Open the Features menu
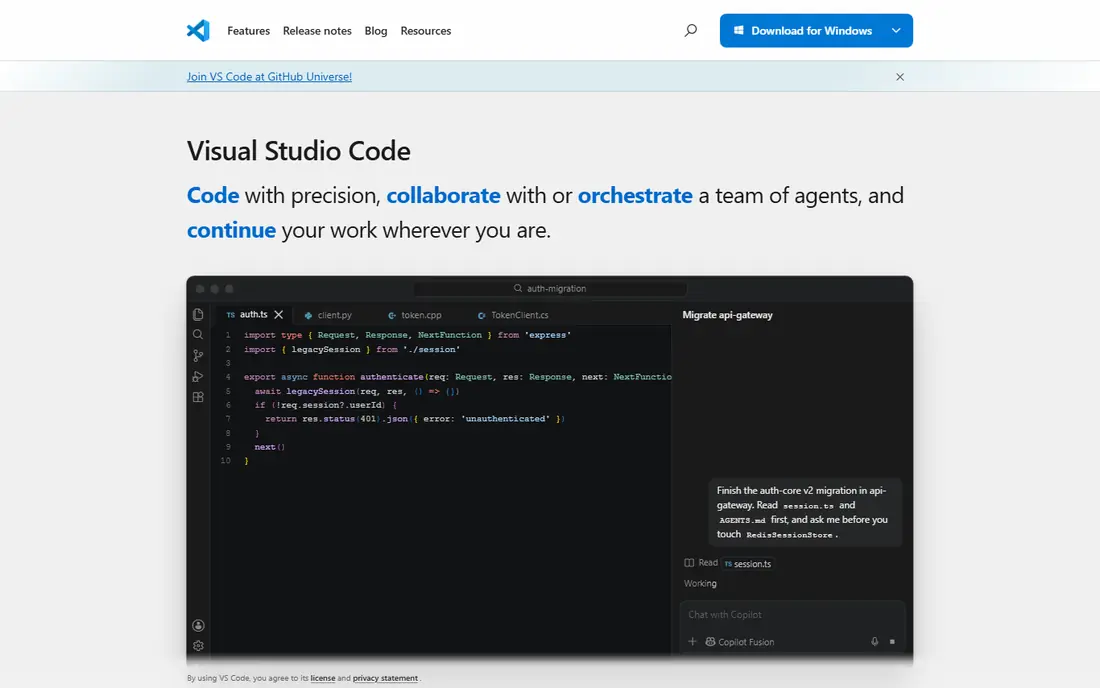 [x=248, y=31]
